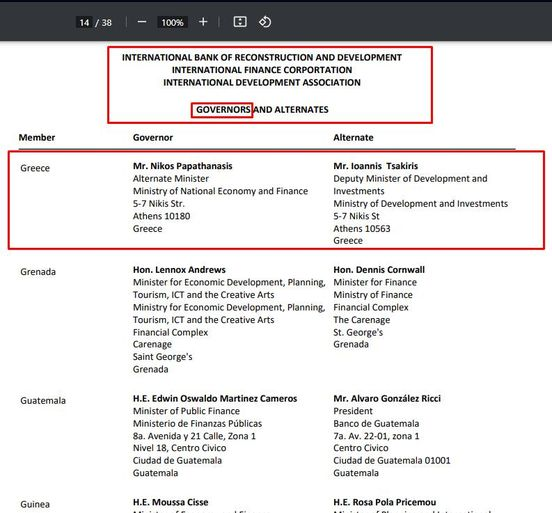Click the 'Athens 10180' address line

tap(162, 216)
